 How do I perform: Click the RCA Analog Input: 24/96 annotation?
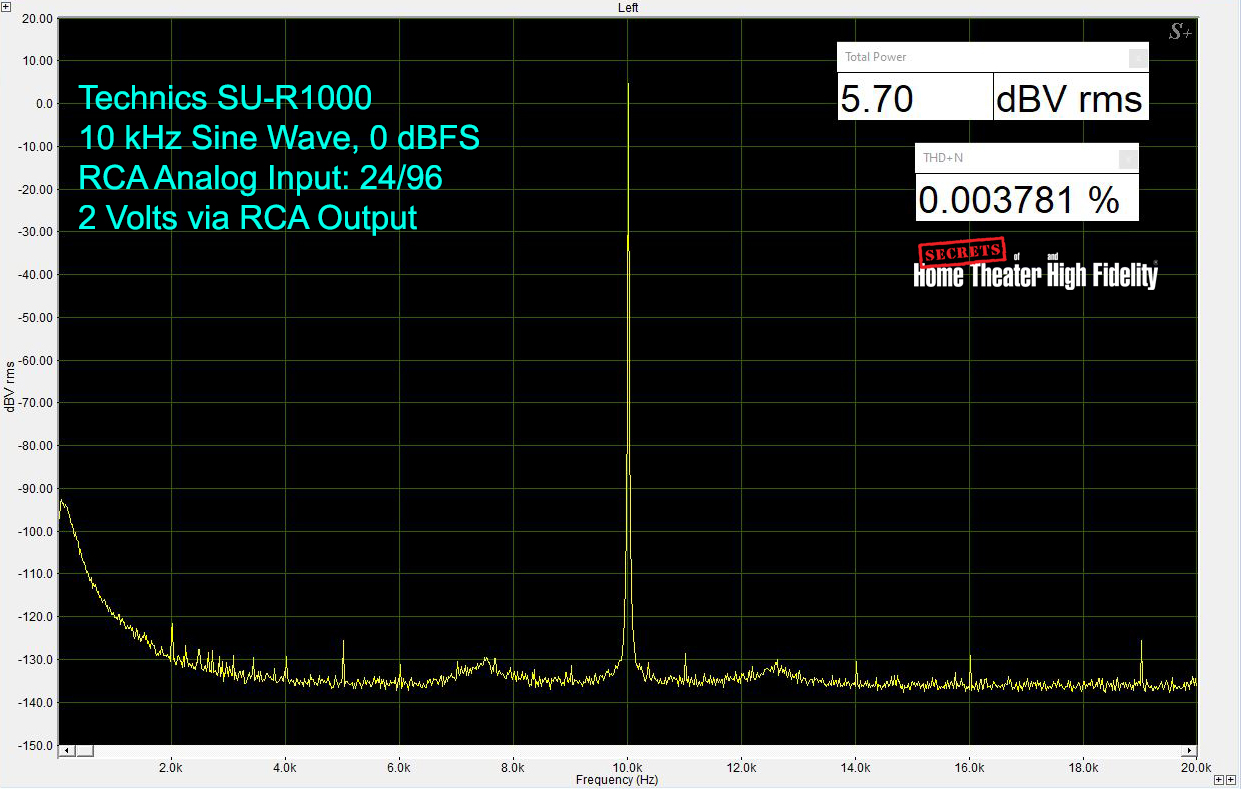click(261, 178)
